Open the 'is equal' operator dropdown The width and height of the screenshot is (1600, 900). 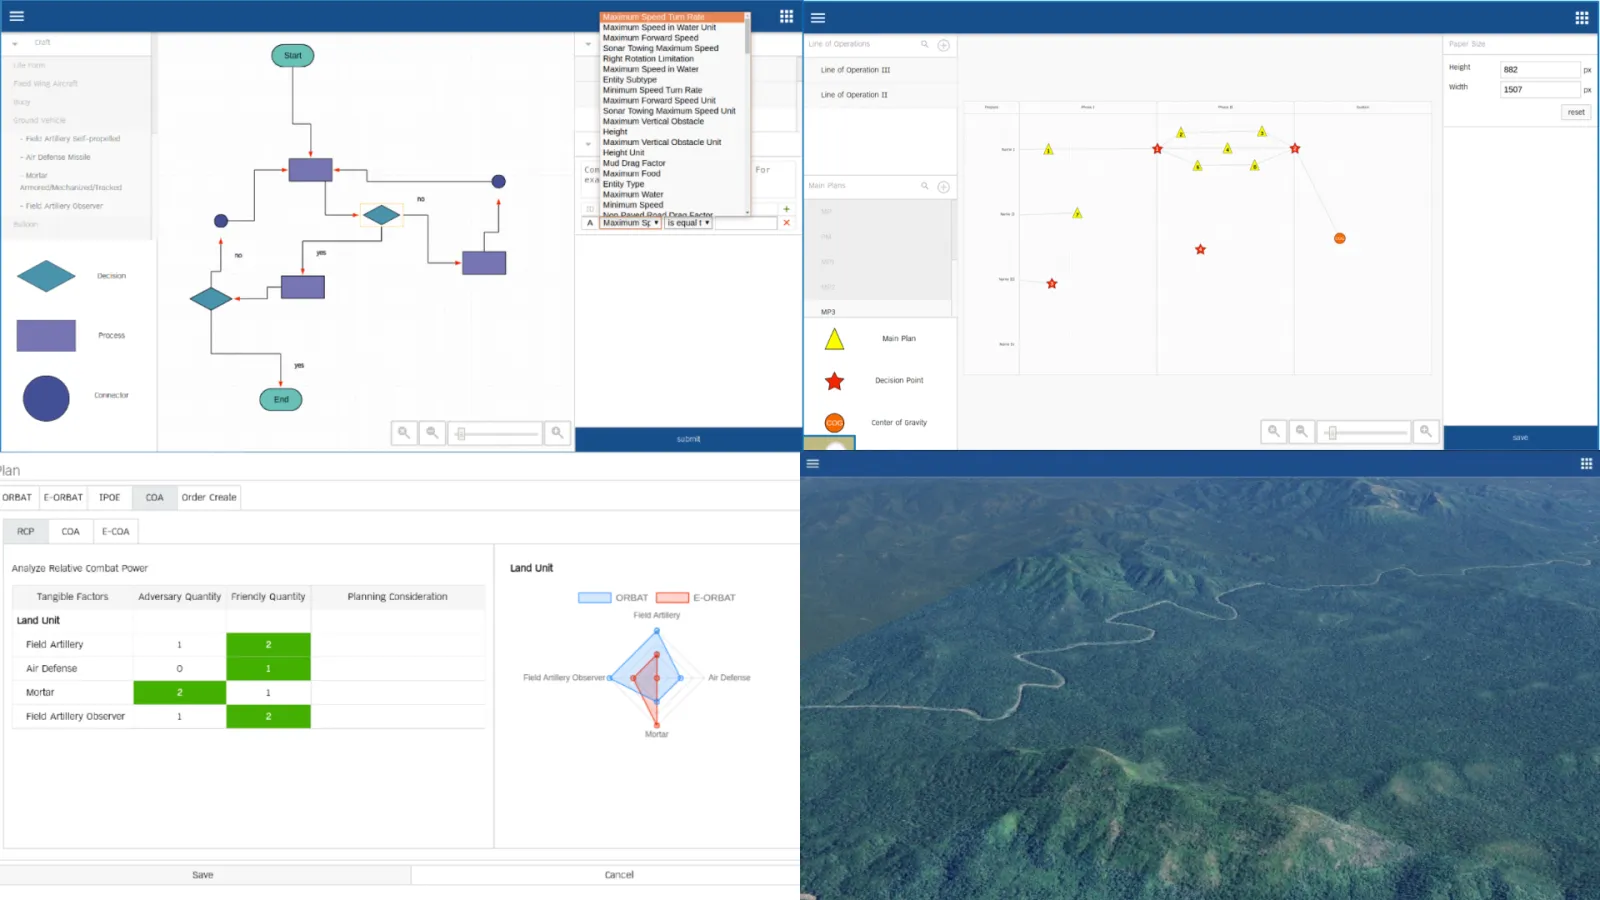[688, 223]
